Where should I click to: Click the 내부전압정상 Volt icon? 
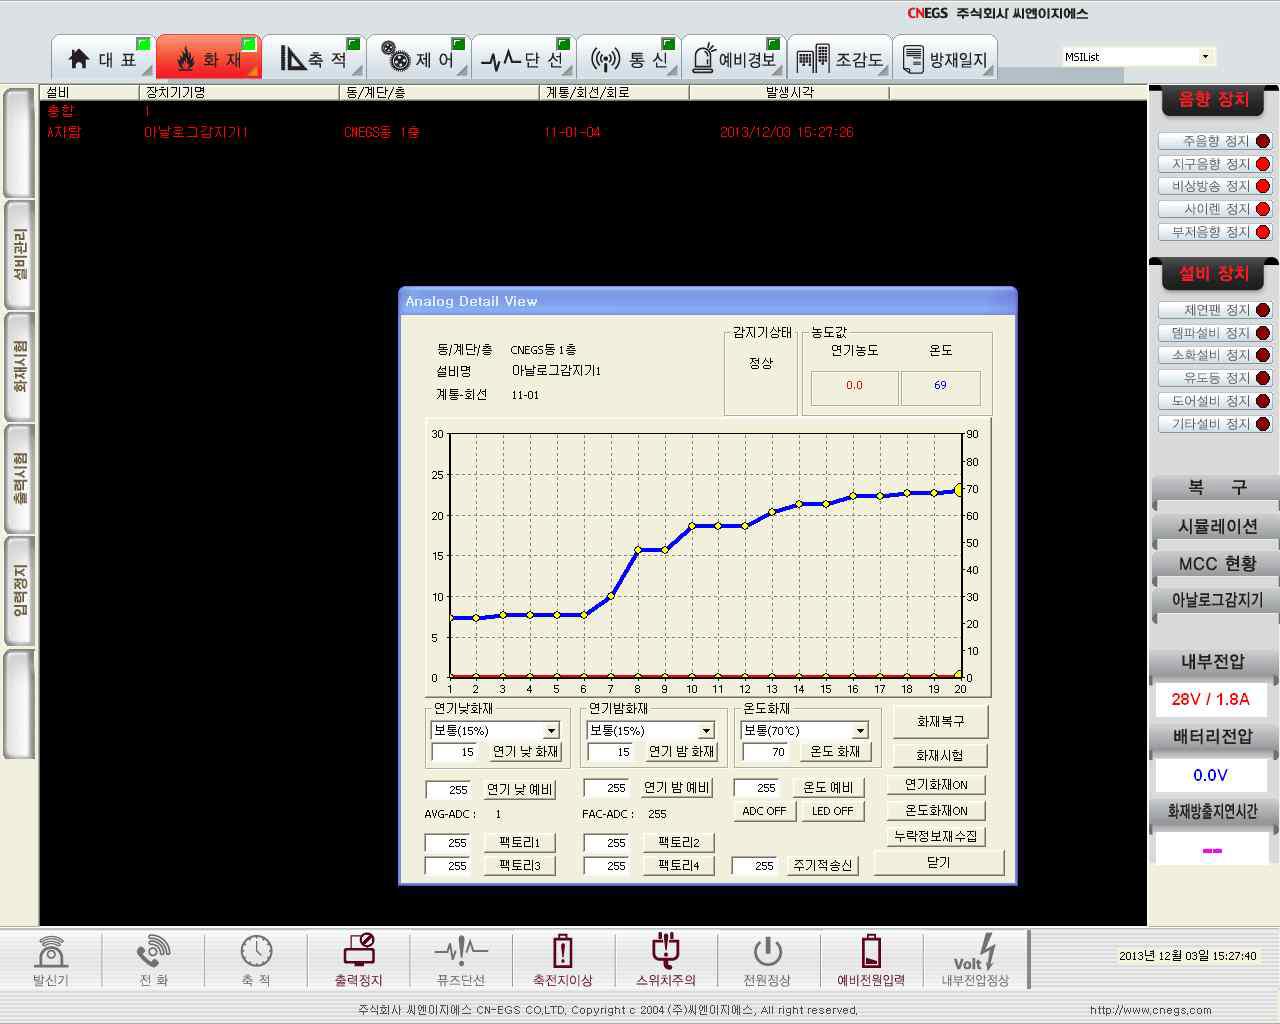(x=975, y=952)
